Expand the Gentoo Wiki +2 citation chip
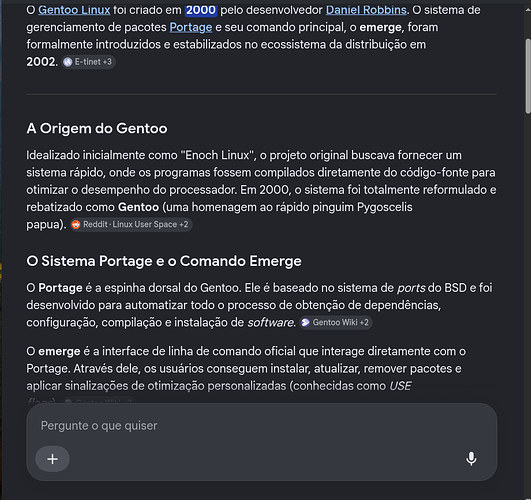Image resolution: width=531 pixels, height=500 pixels. pyautogui.click(x=336, y=322)
